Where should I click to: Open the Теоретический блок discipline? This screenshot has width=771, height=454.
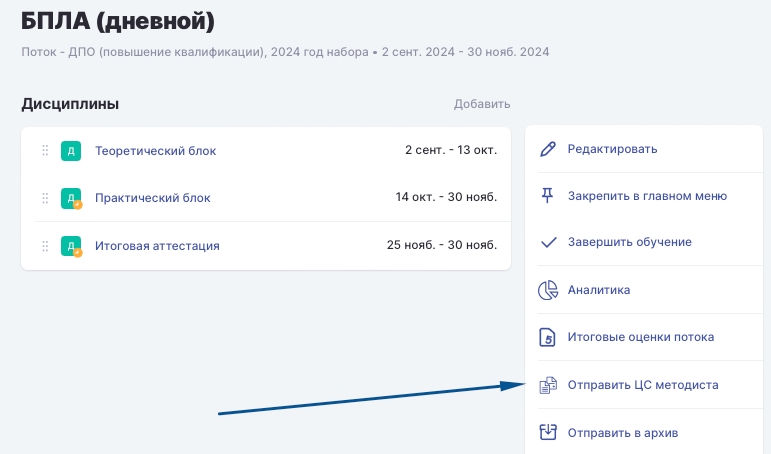pos(155,151)
